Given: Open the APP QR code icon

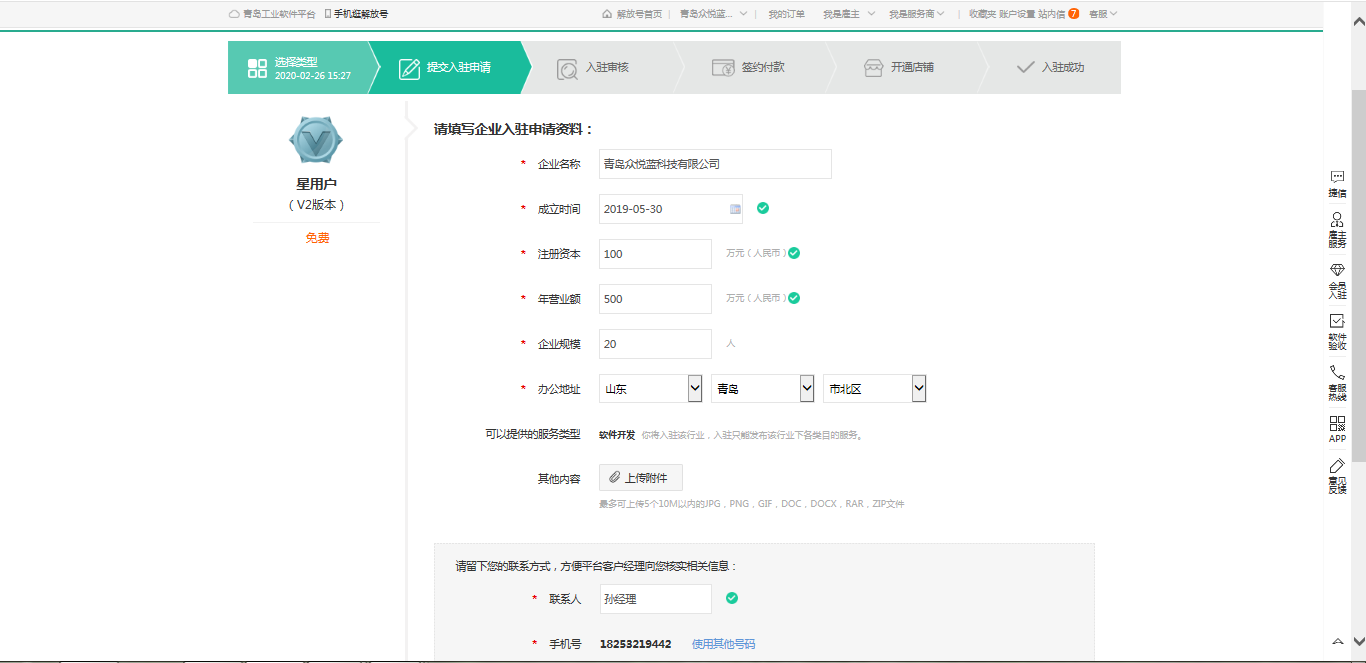Looking at the screenshot, I should tap(1337, 423).
